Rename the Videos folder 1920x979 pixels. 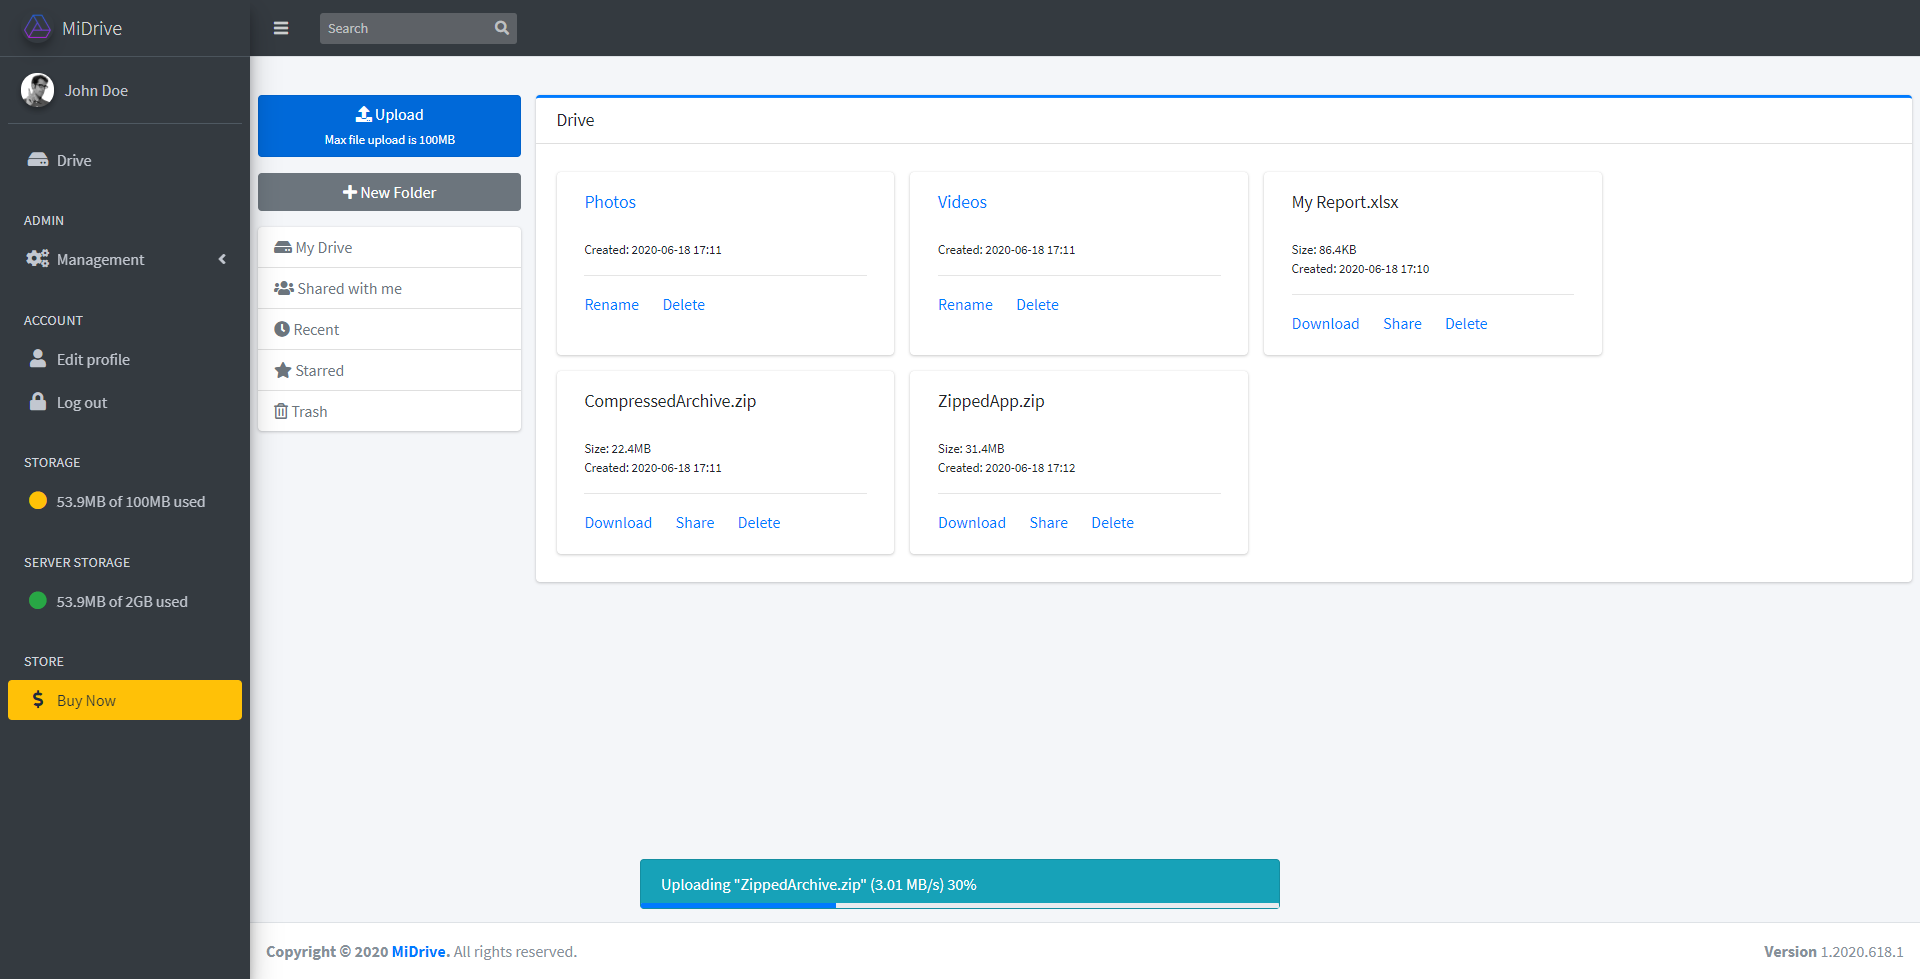pos(965,305)
